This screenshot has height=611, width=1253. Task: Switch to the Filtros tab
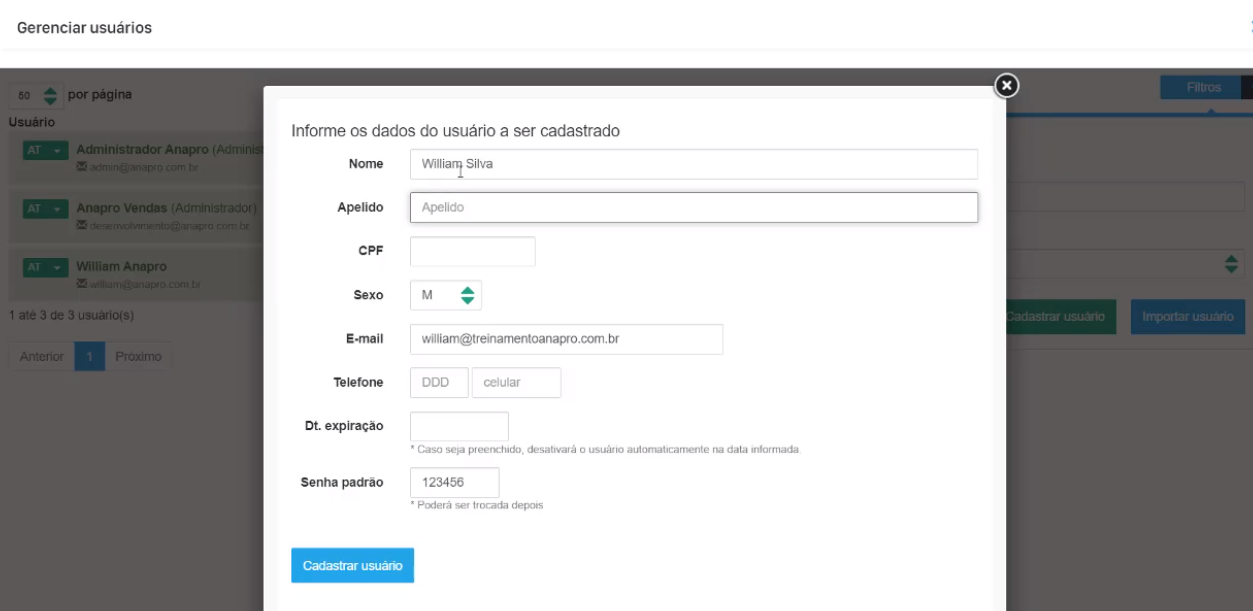point(1203,88)
